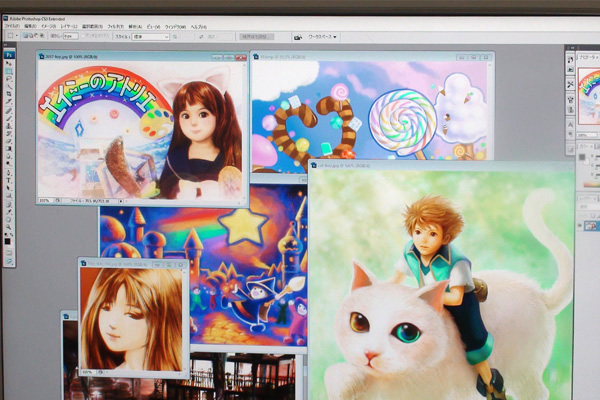This screenshot has width=600, height=400.
Task: Open the 編集(E) menu
Action: [30, 27]
